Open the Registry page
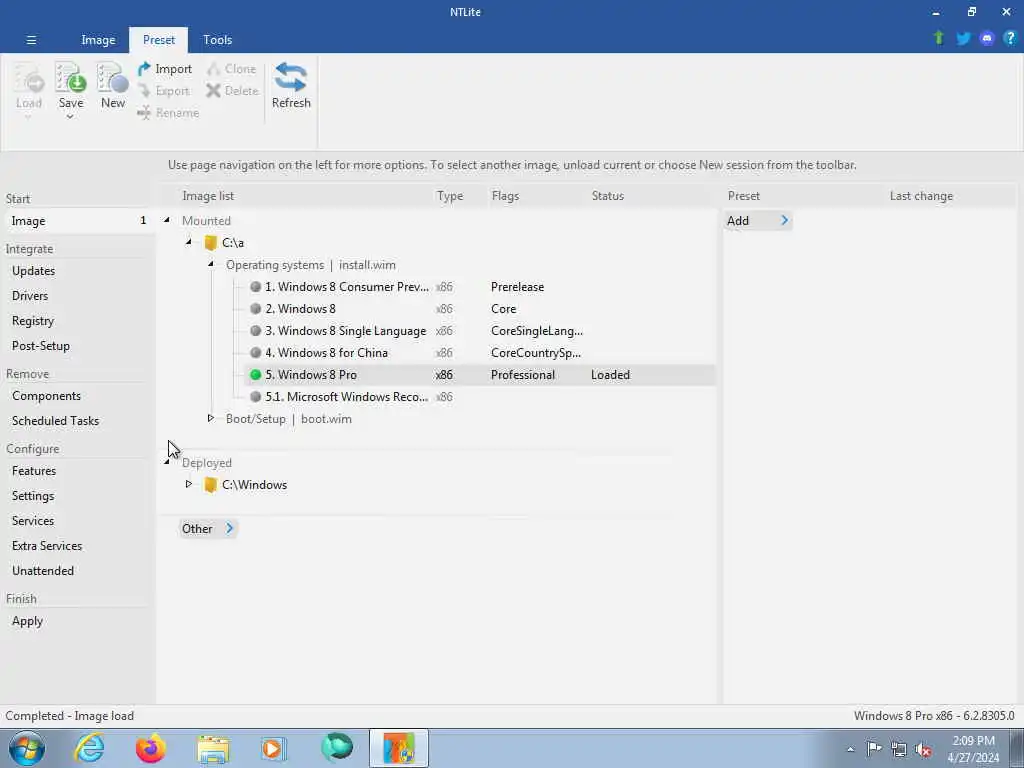 click(33, 321)
